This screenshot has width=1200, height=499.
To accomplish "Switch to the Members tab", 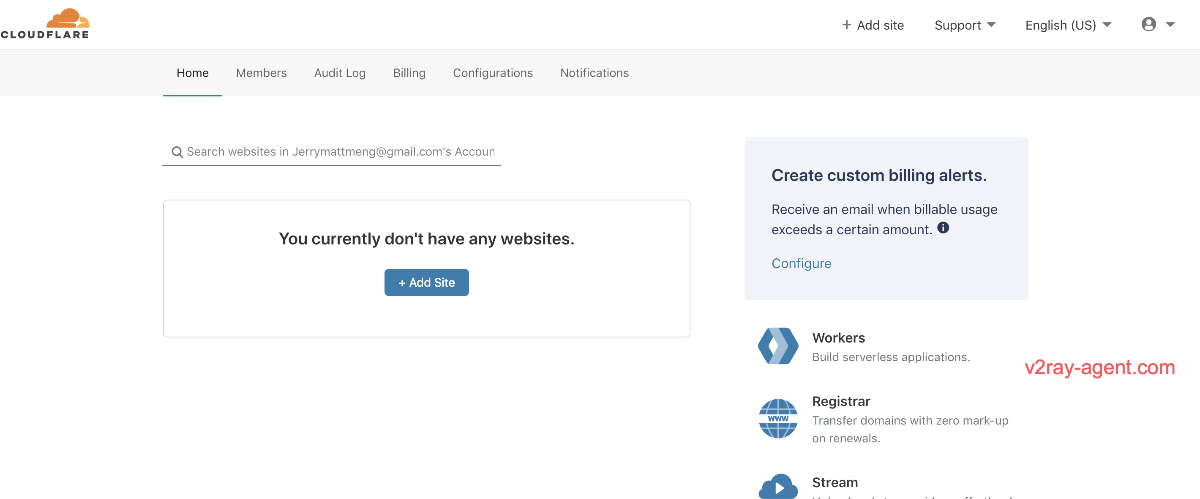I will coord(261,73).
